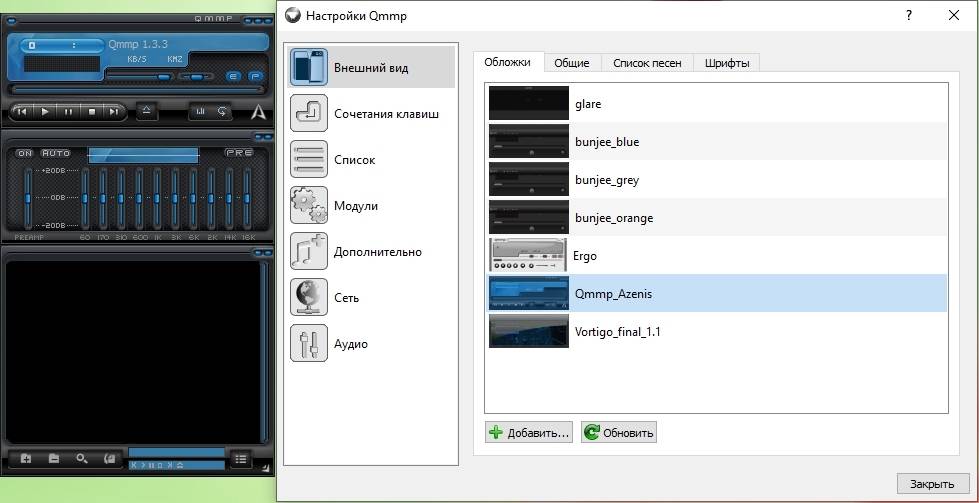Click the playlist vertical scrollbar
979x503 pixels.
[x=263, y=351]
